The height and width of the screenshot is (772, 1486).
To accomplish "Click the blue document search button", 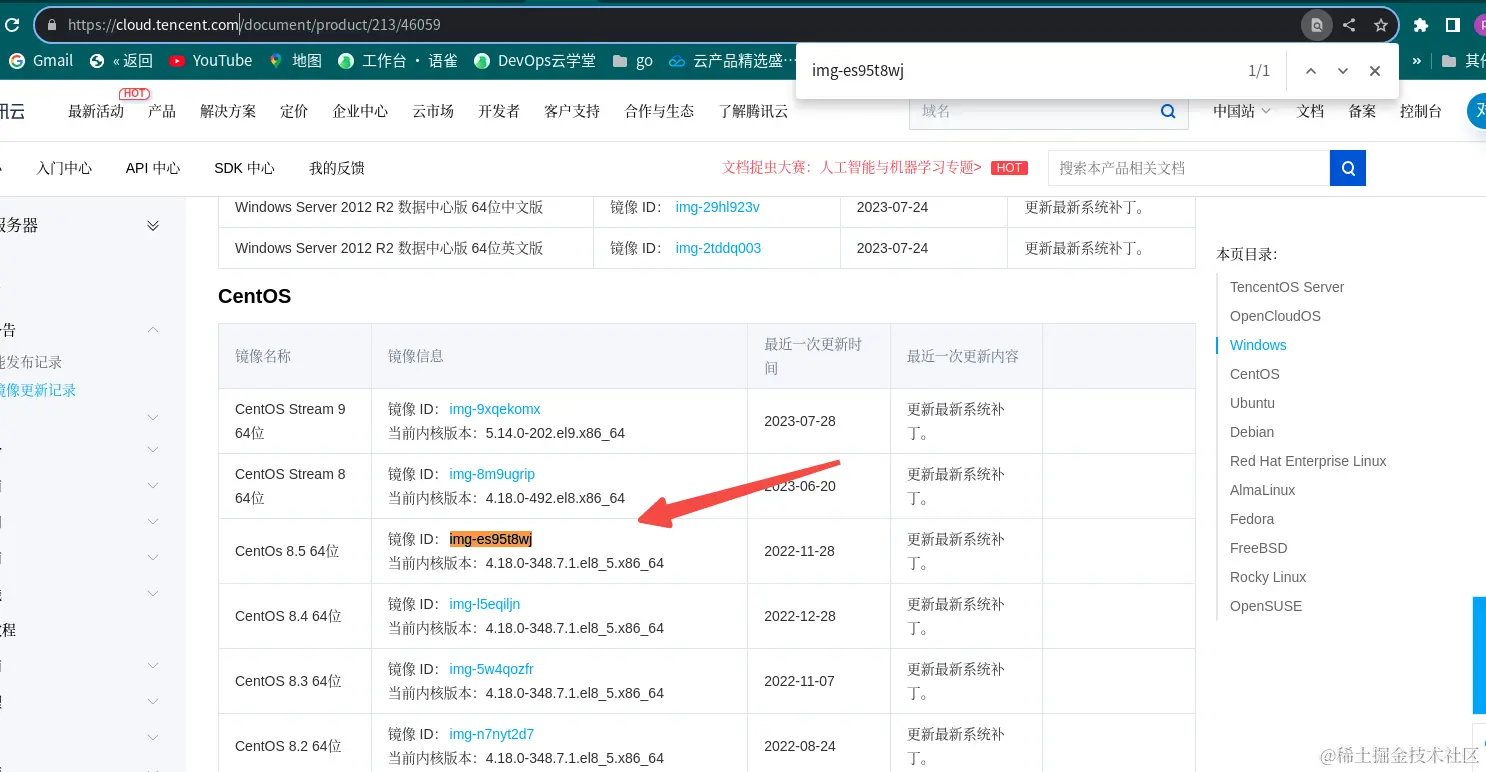I will (x=1348, y=168).
